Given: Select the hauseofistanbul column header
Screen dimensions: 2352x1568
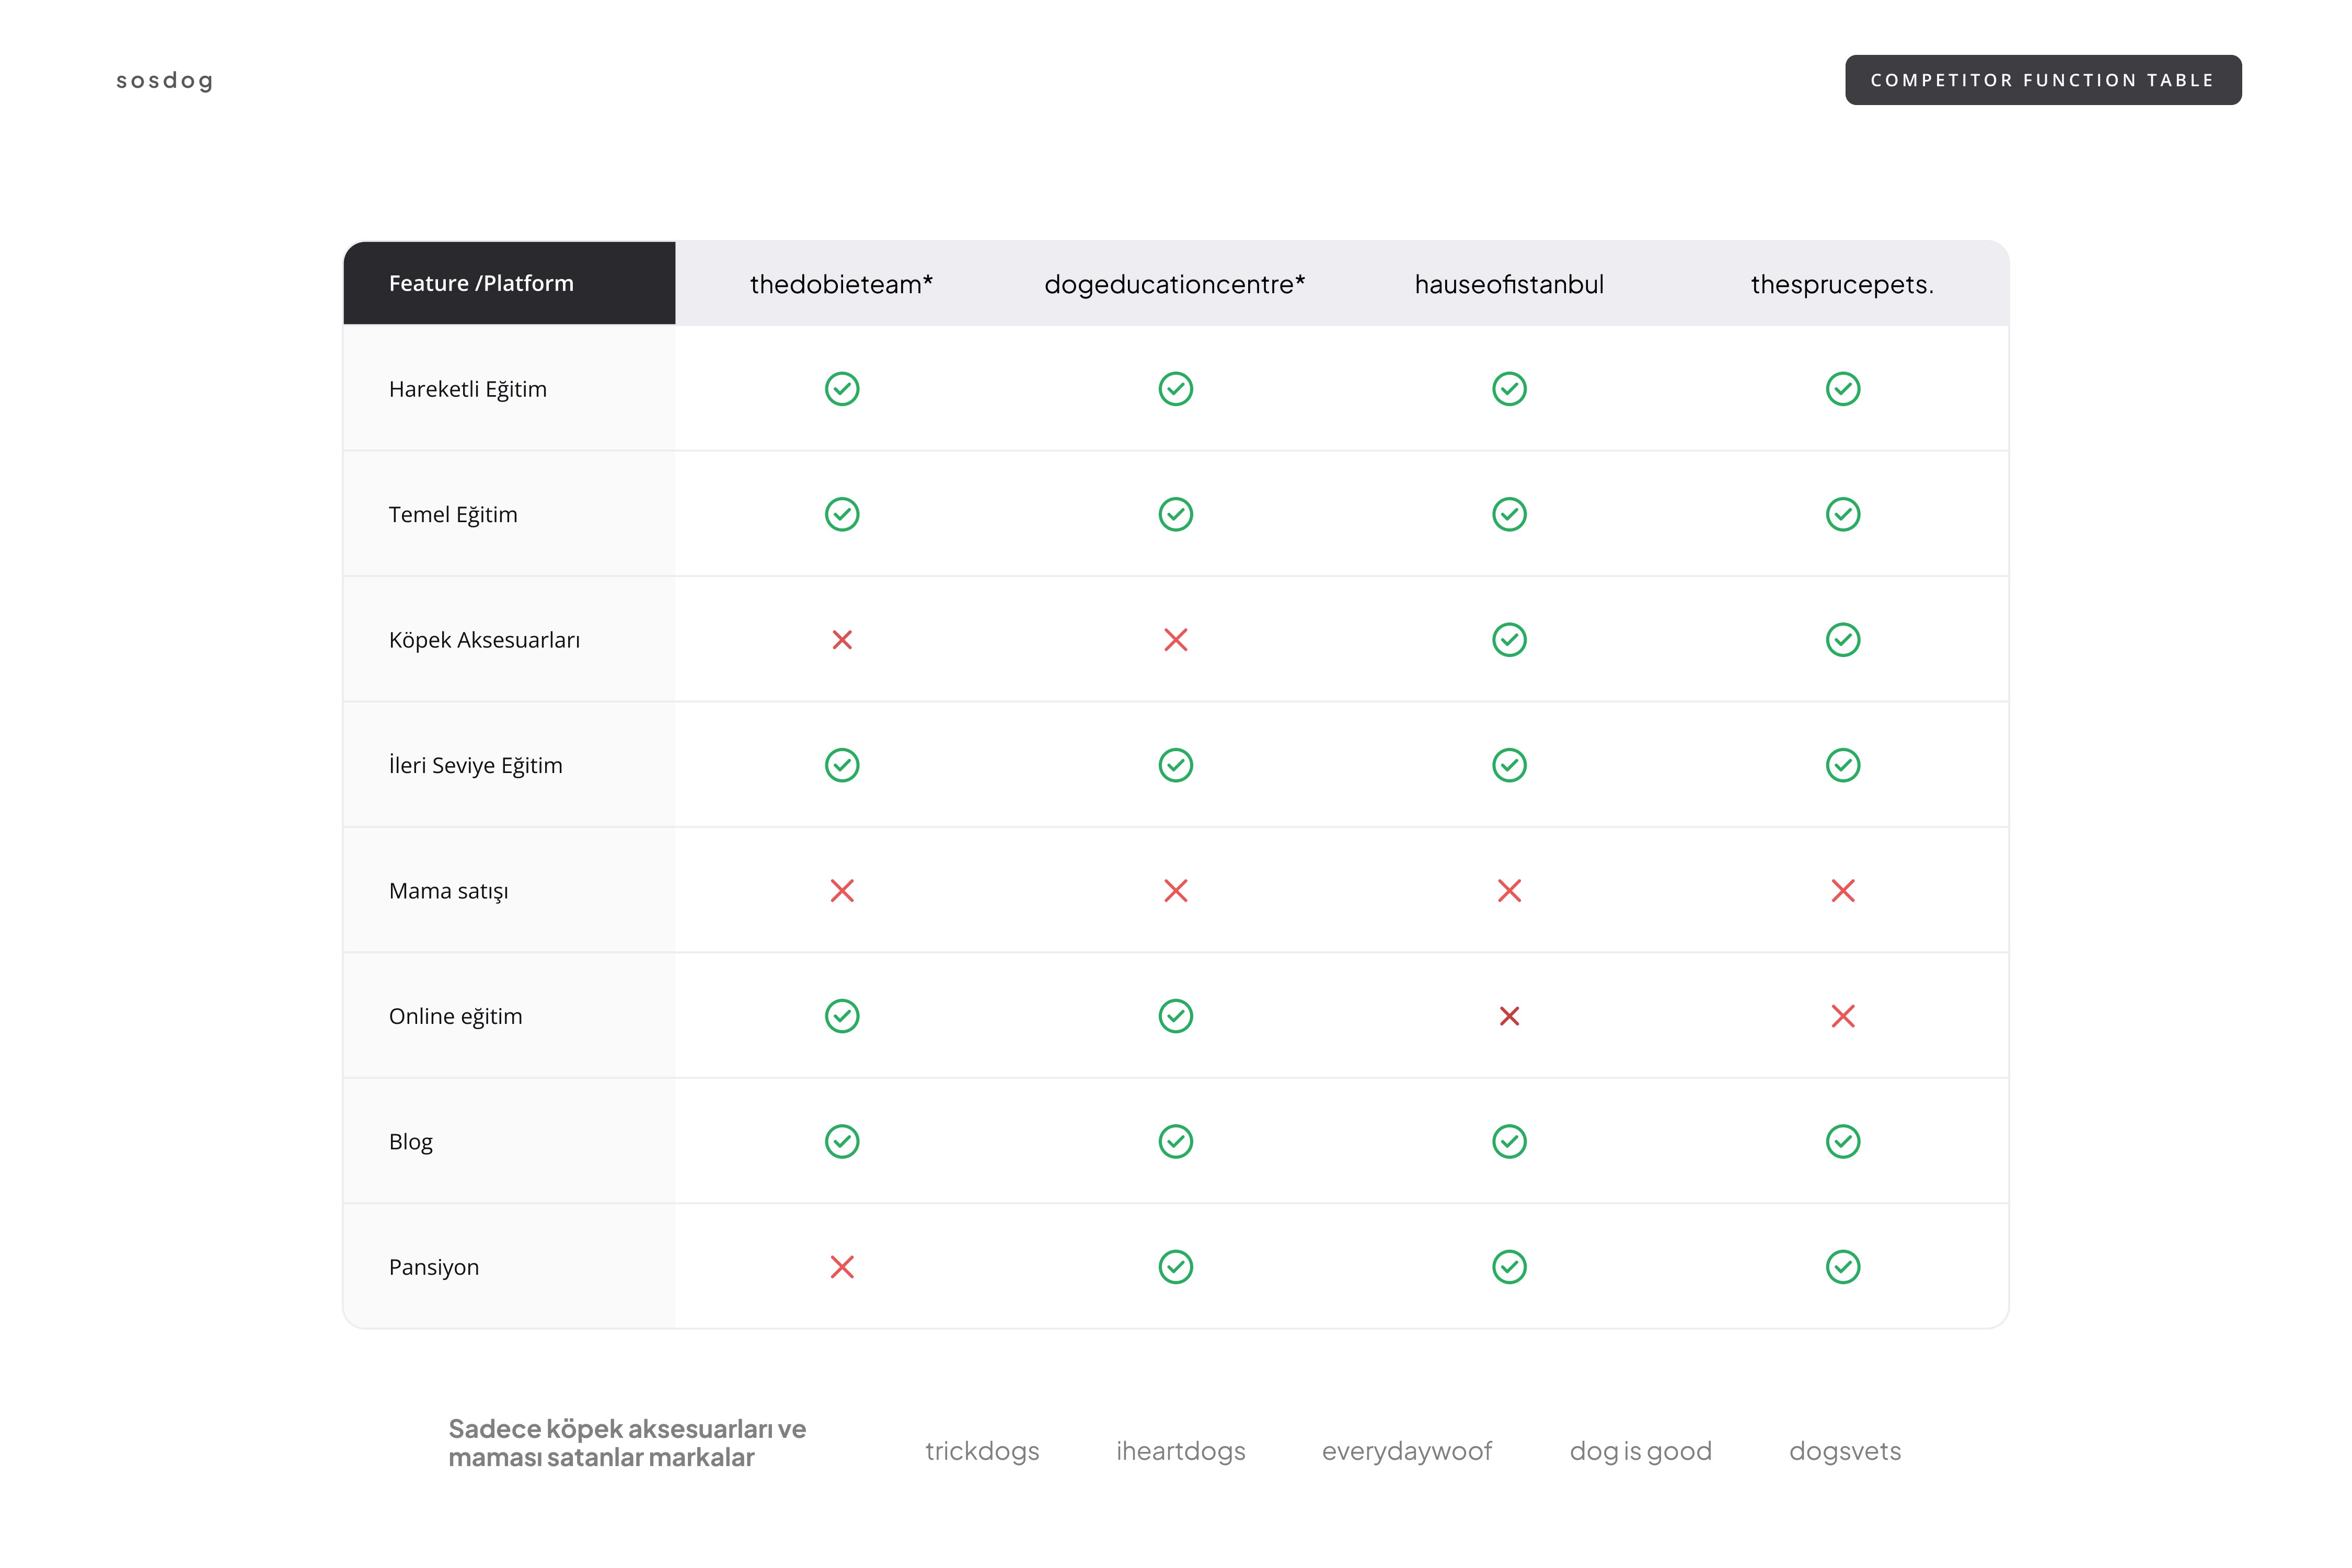Looking at the screenshot, I should 1509,284.
